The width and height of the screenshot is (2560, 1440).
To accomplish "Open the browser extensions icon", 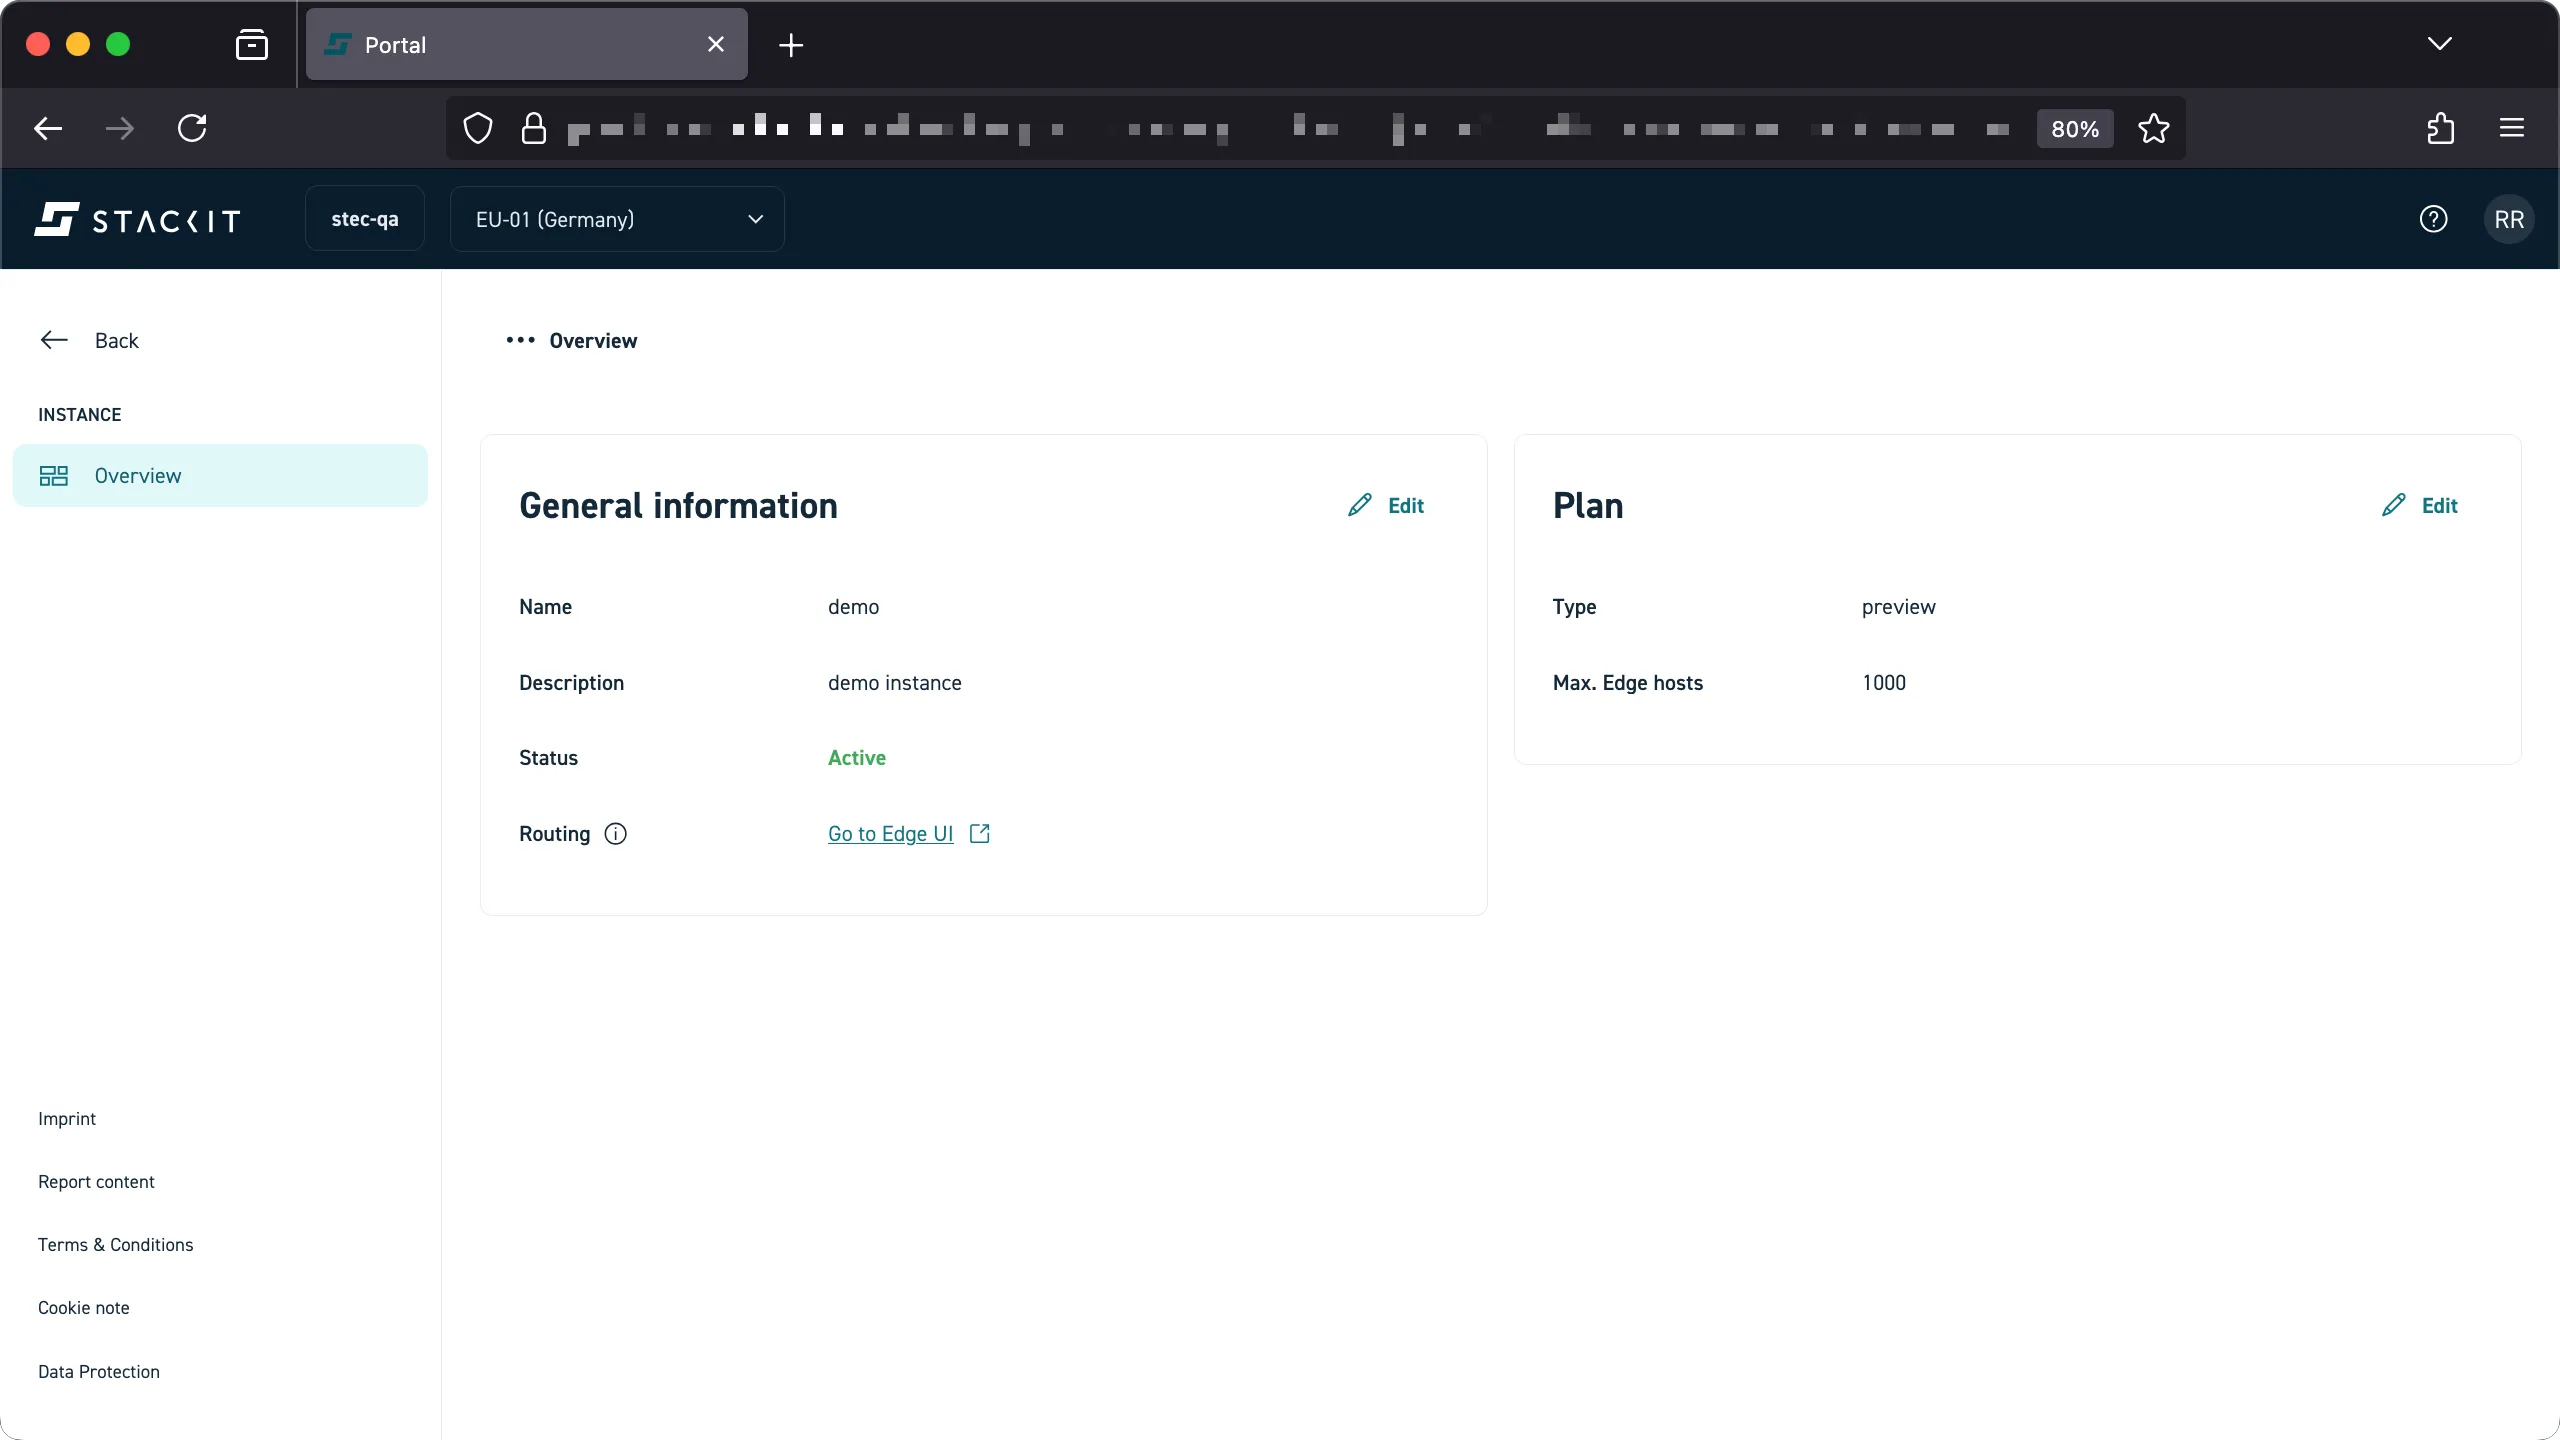I will click(2440, 128).
